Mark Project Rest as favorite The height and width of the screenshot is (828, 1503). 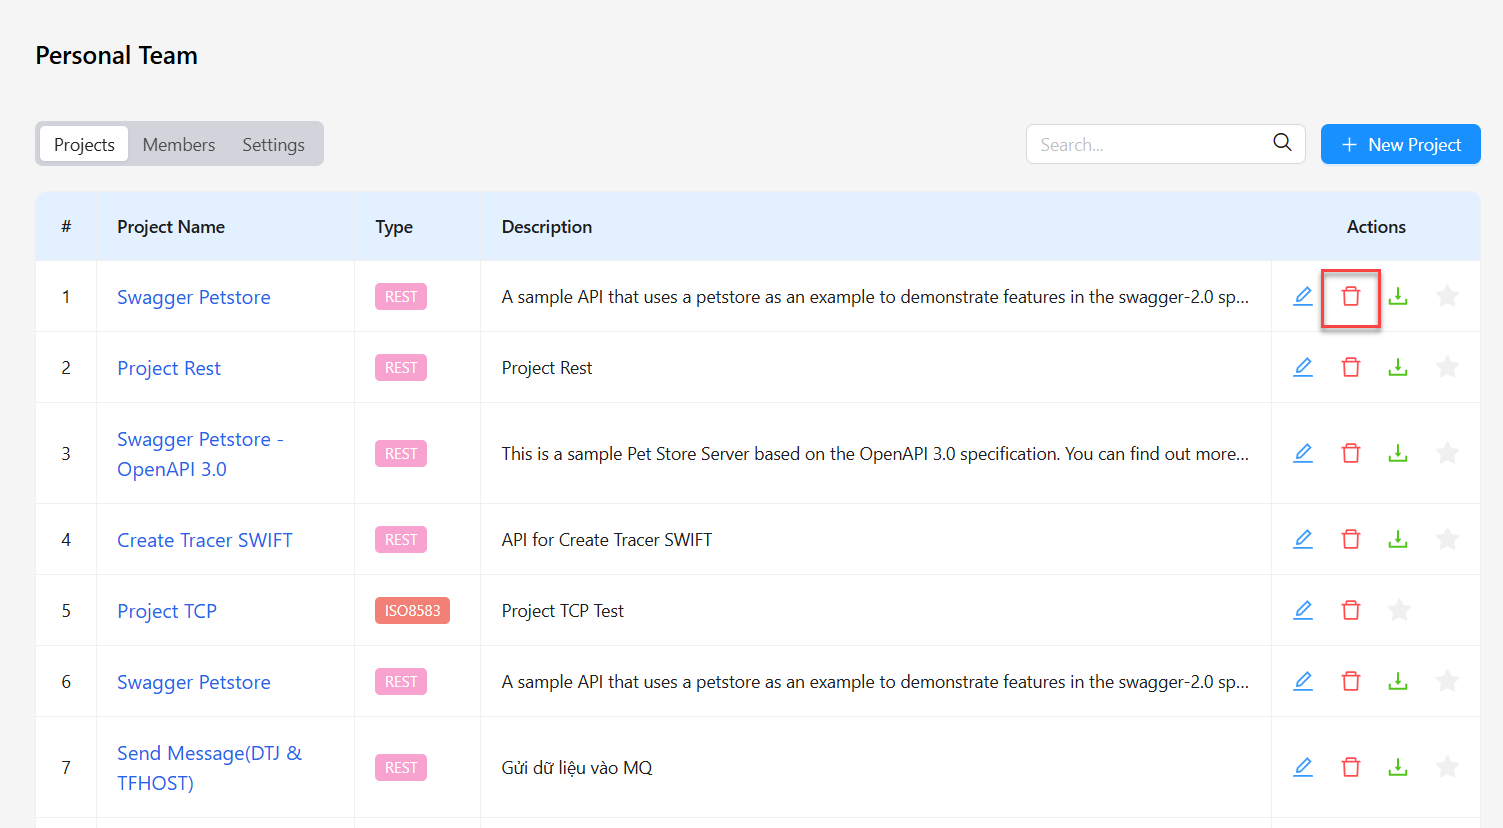(x=1447, y=367)
